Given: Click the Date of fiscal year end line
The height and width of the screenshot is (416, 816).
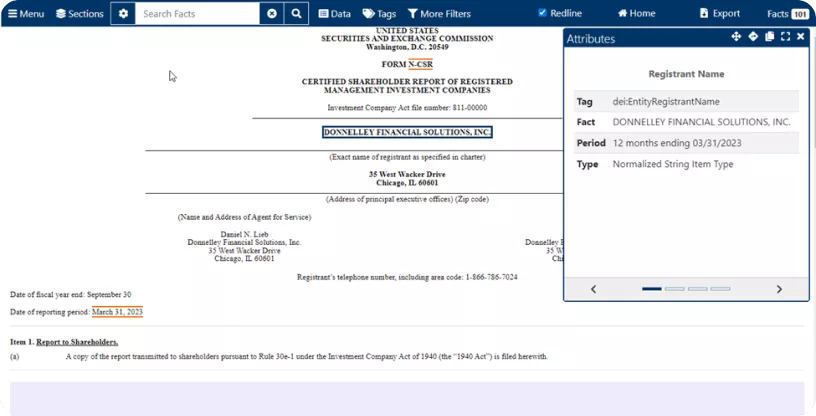Looking at the screenshot, I should point(71,295).
